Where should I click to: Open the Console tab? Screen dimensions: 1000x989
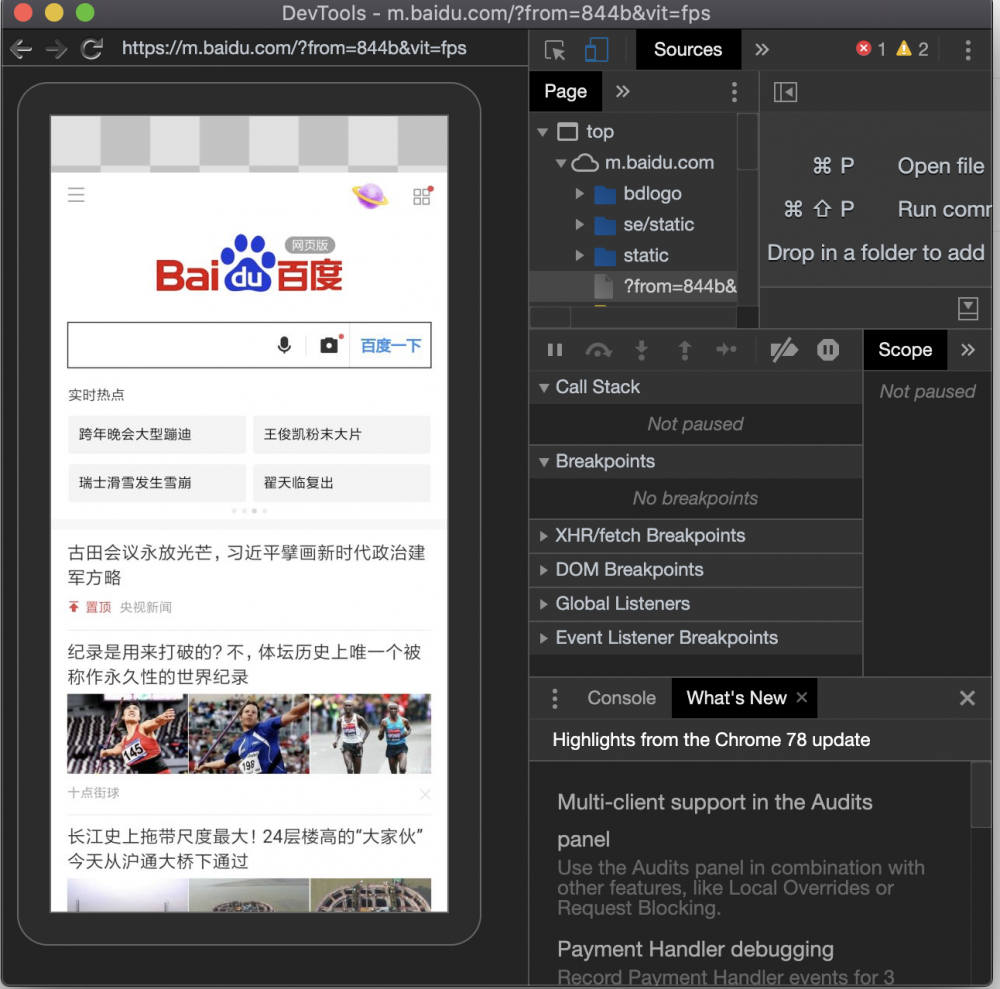tap(621, 698)
